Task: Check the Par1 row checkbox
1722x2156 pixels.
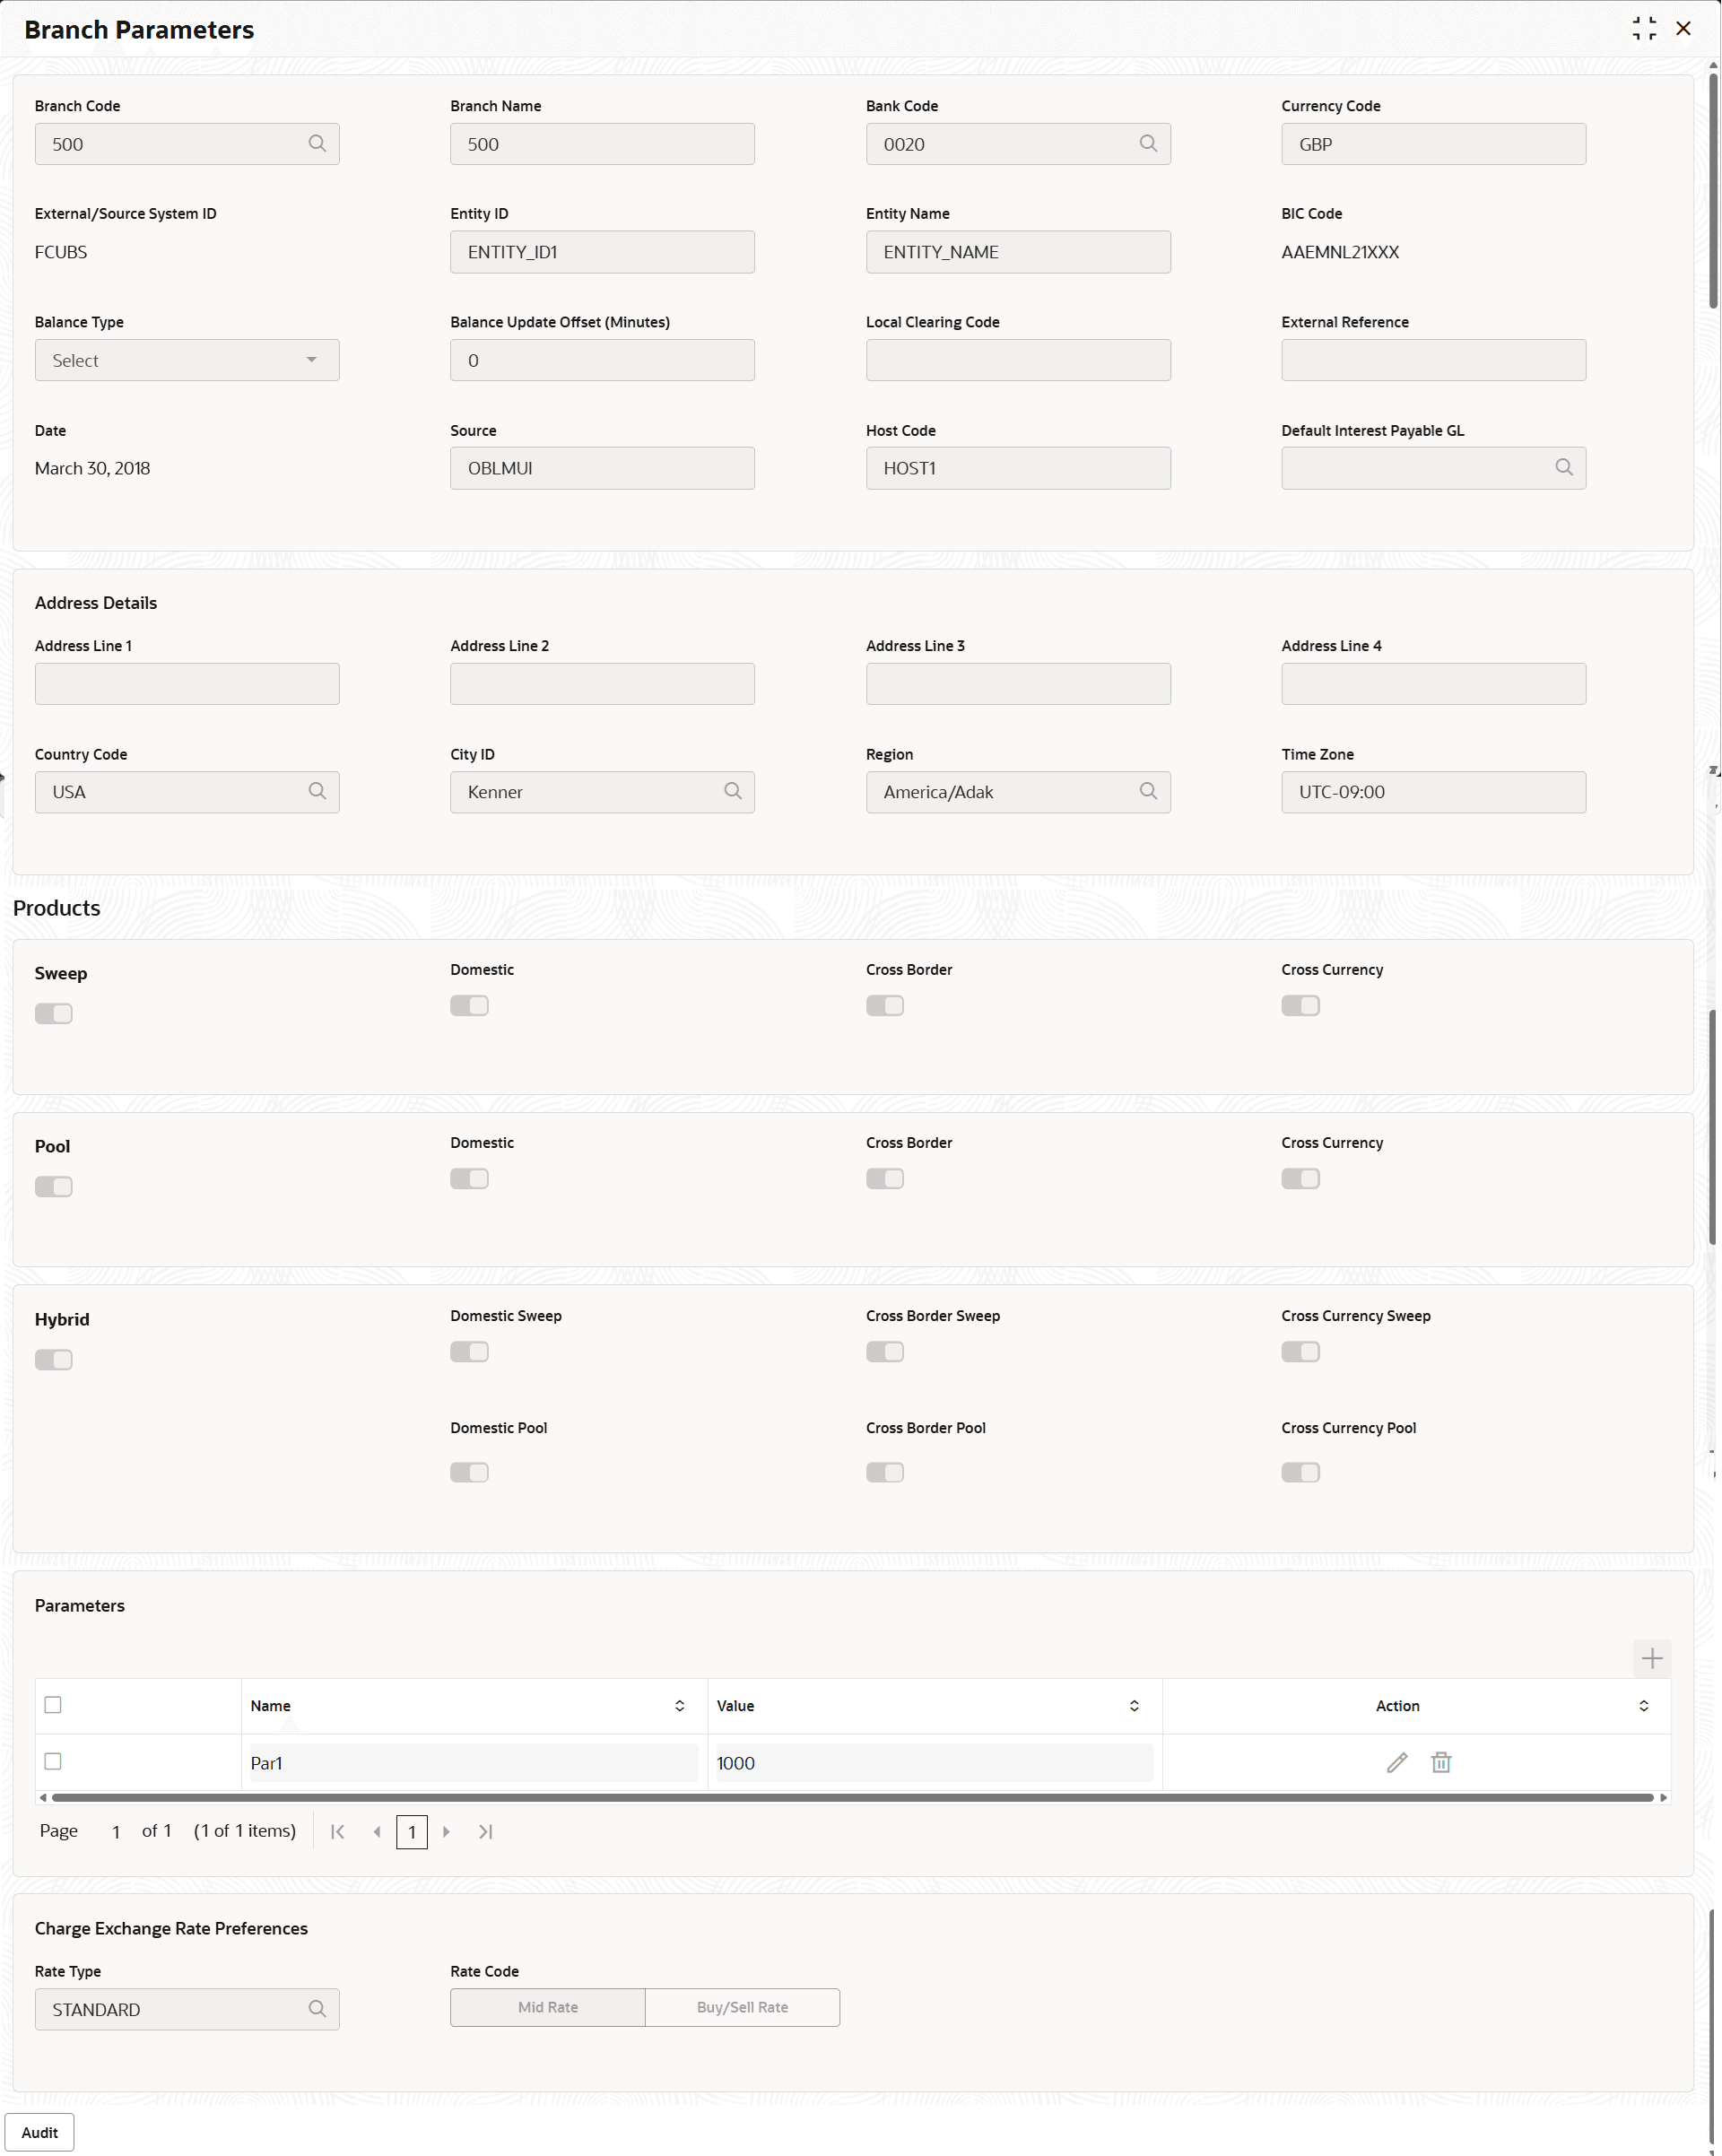Action: coord(53,1762)
